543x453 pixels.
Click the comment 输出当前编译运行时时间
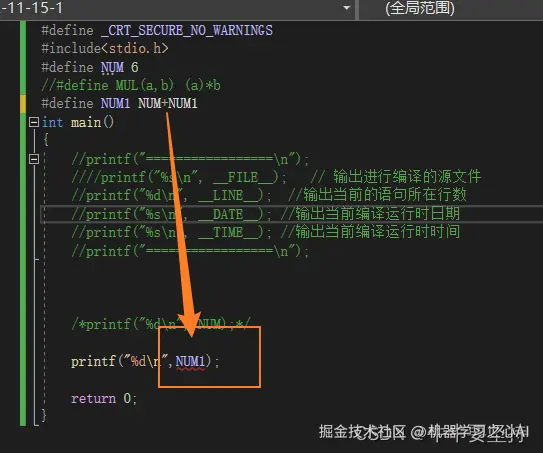pos(377,231)
